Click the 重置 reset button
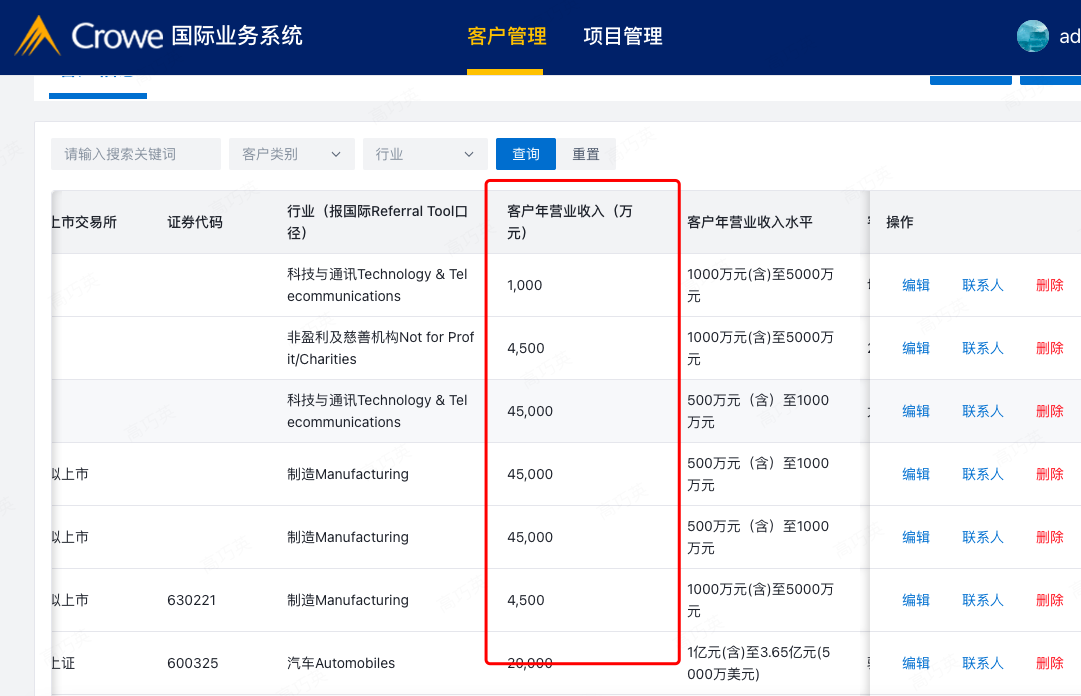This screenshot has height=696, width=1081. 586,154
